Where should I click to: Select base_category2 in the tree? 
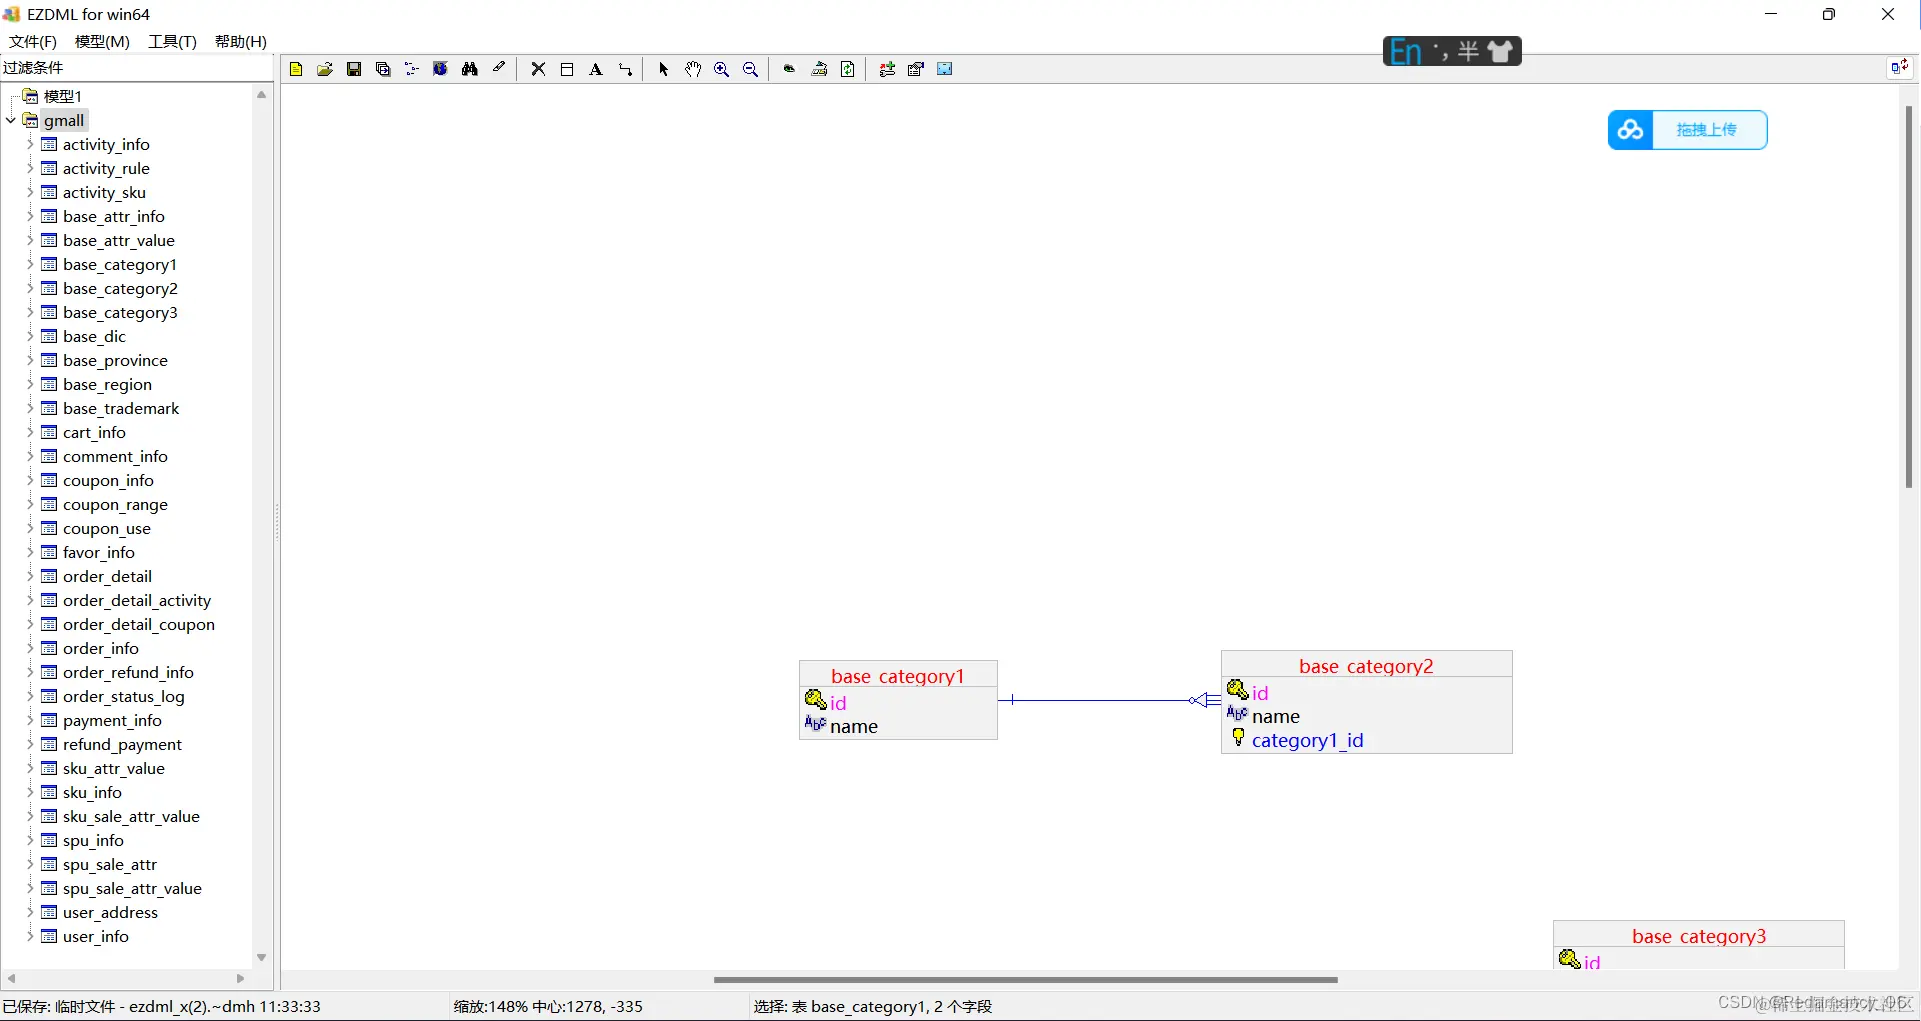click(120, 288)
